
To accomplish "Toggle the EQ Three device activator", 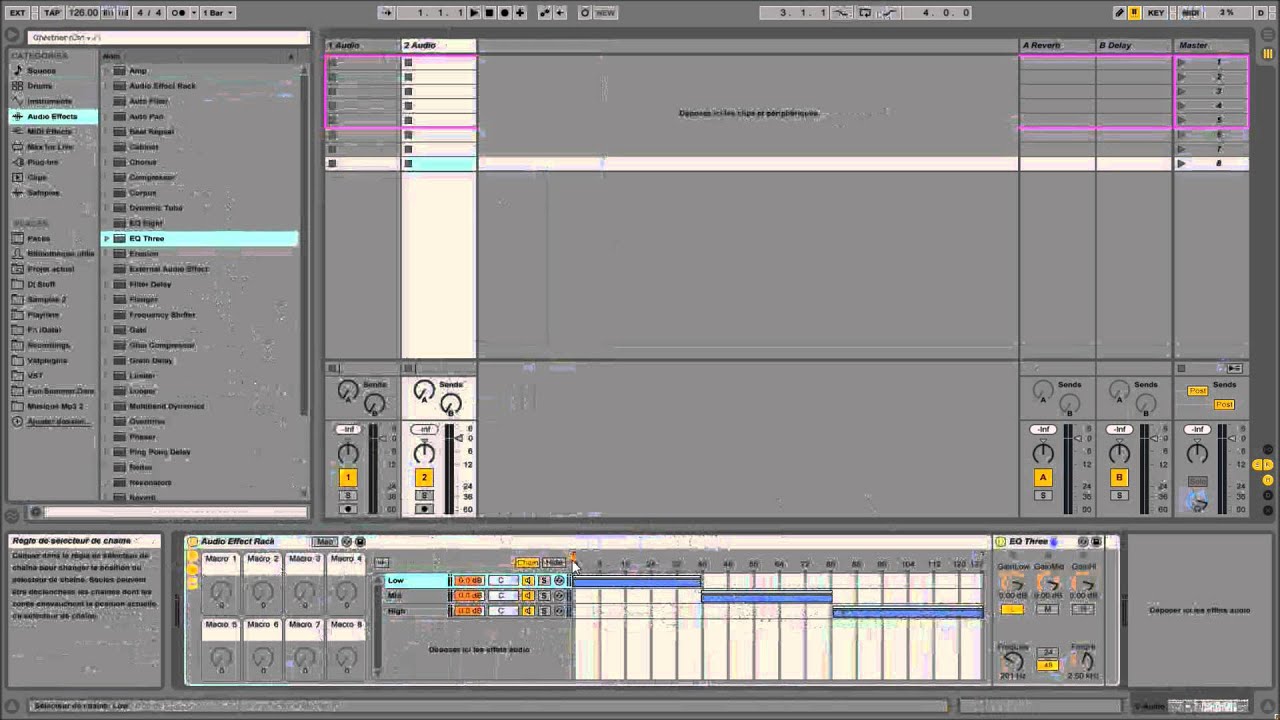I will click(1000, 542).
